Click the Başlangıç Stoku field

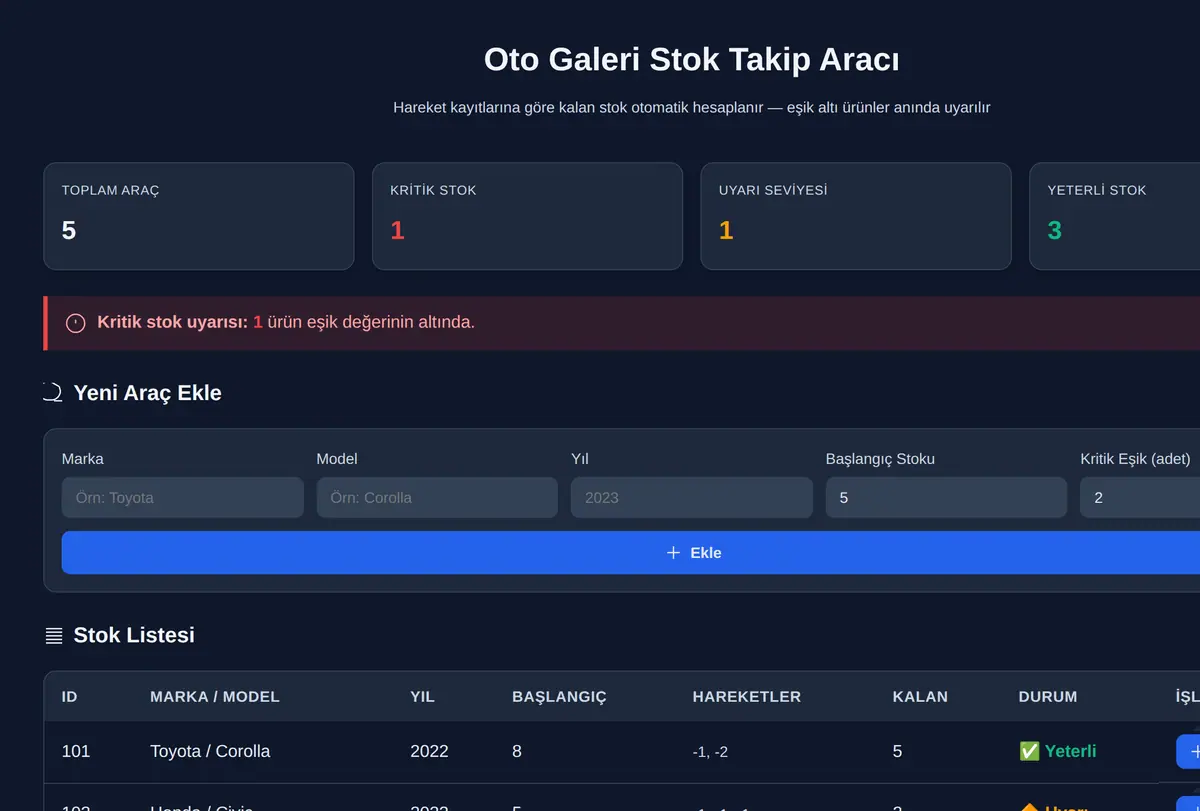[946, 497]
